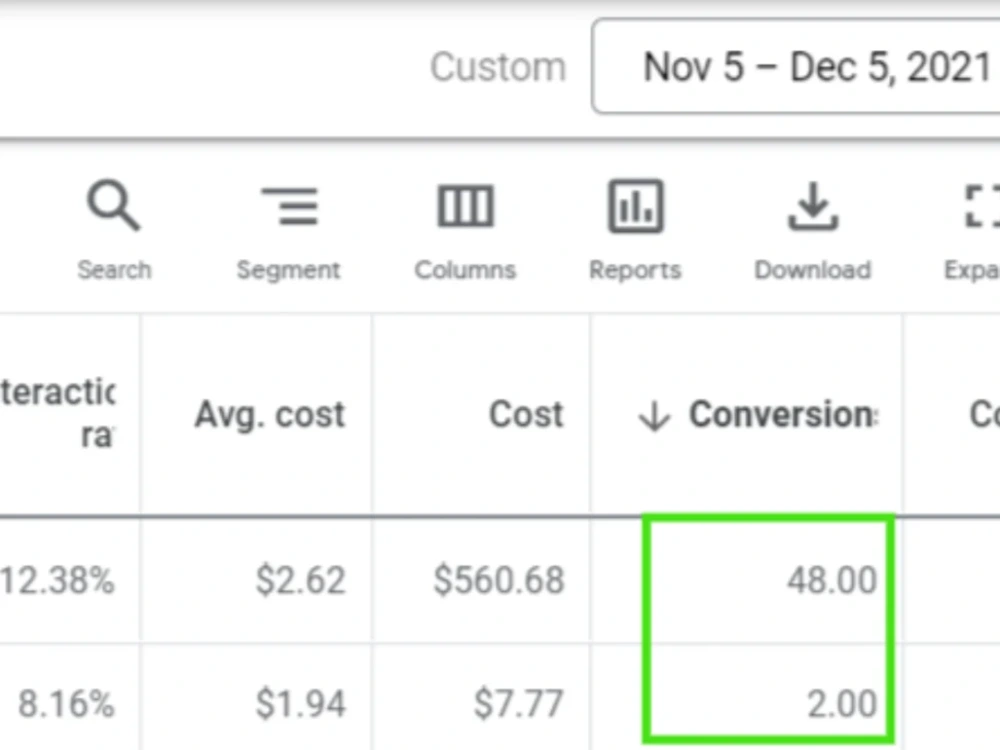The image size is (1000, 750).
Task: Sort by Conversions column header
Action: 783,415
